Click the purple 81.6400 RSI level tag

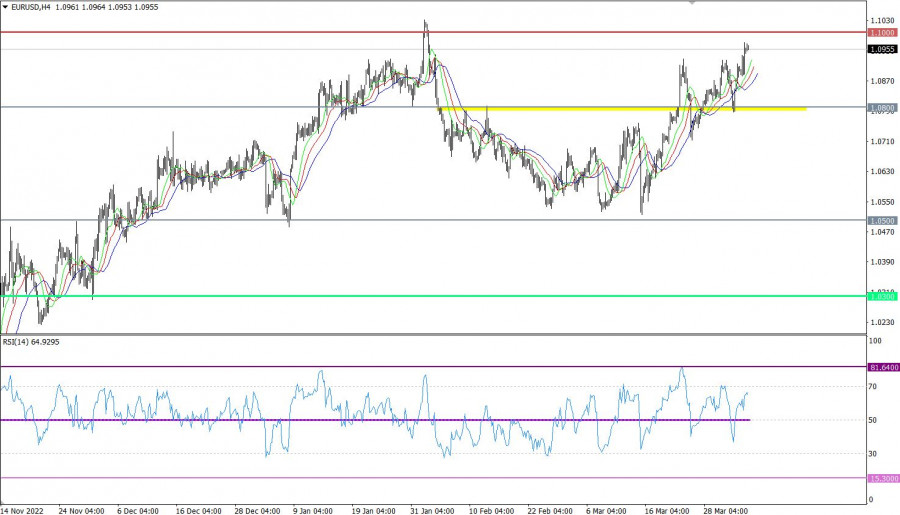point(882,367)
